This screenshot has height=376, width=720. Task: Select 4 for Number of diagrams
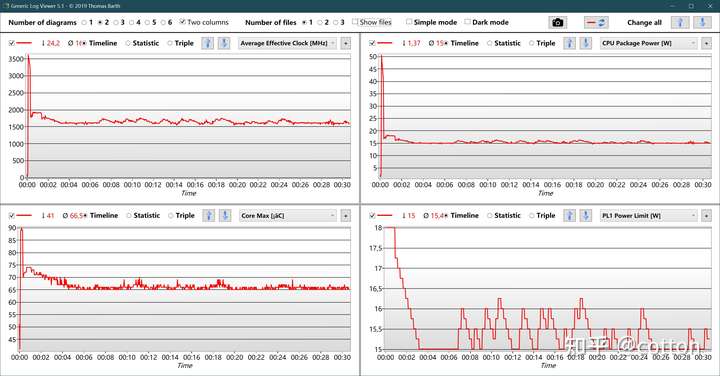coord(135,22)
